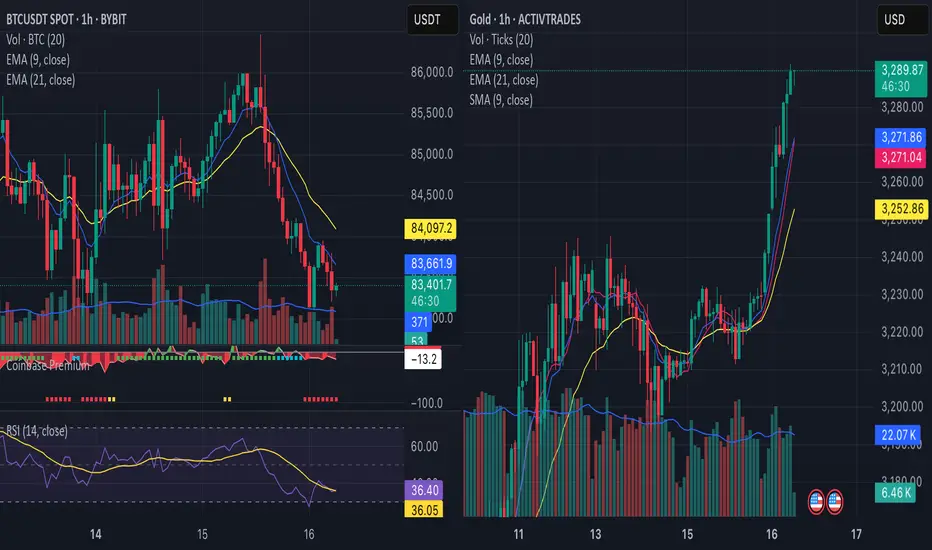Open the BTCUSDT SPOT symbol title
The width and height of the screenshot is (932, 550).
(x=66, y=20)
